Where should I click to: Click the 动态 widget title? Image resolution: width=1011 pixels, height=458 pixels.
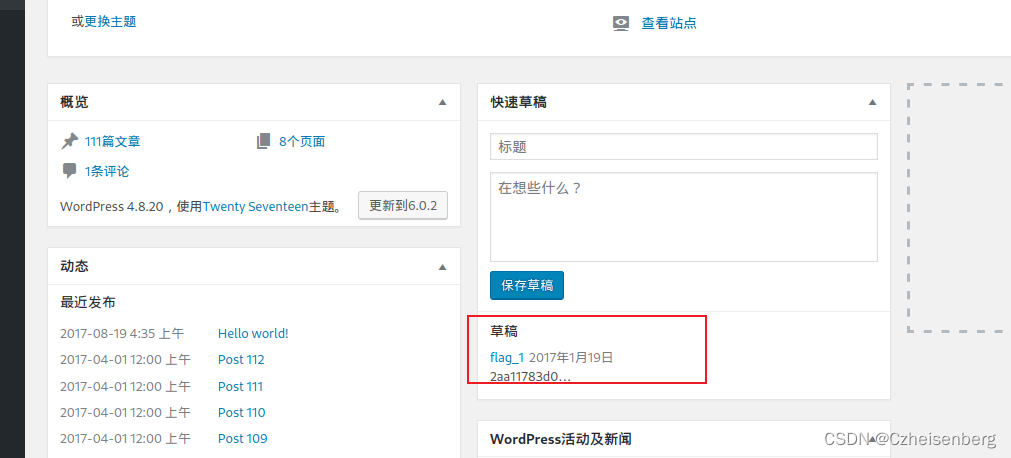pos(74,266)
